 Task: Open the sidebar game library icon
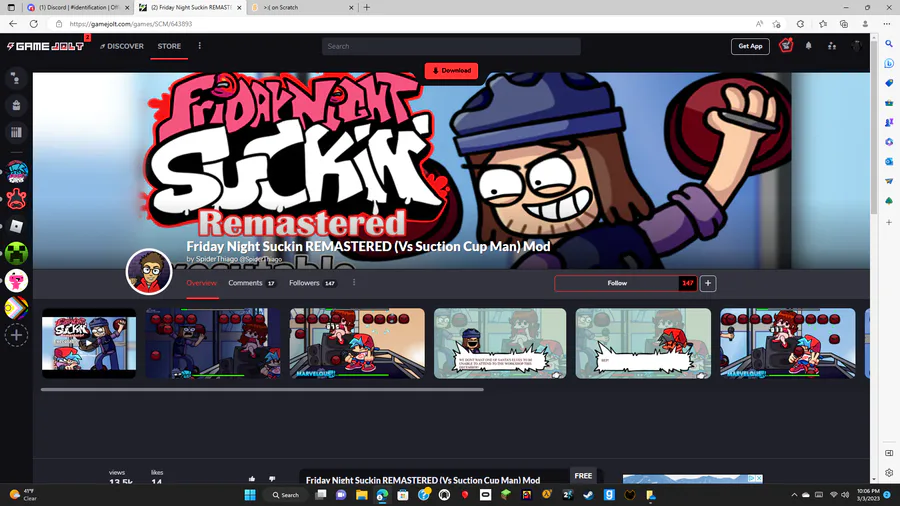point(16,132)
